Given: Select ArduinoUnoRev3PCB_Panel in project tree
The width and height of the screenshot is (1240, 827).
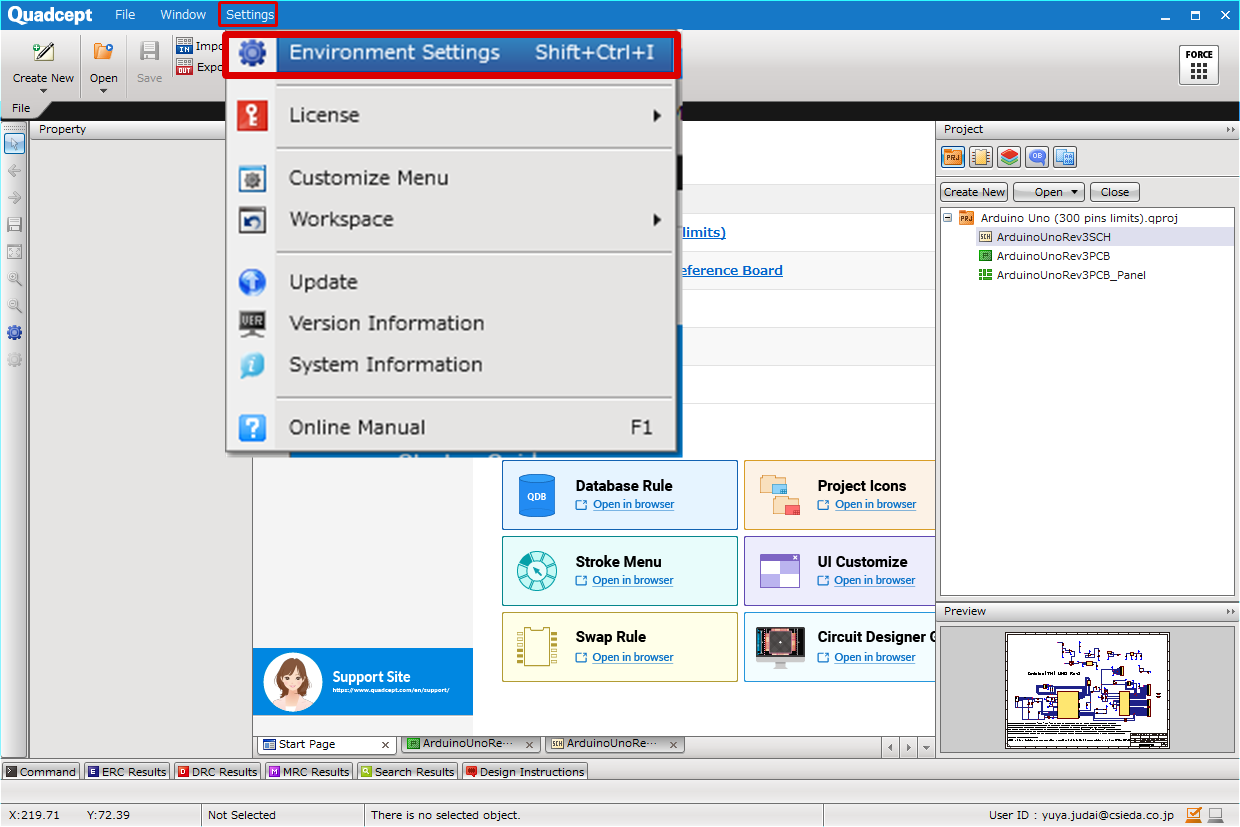Looking at the screenshot, I should click(x=1070, y=275).
